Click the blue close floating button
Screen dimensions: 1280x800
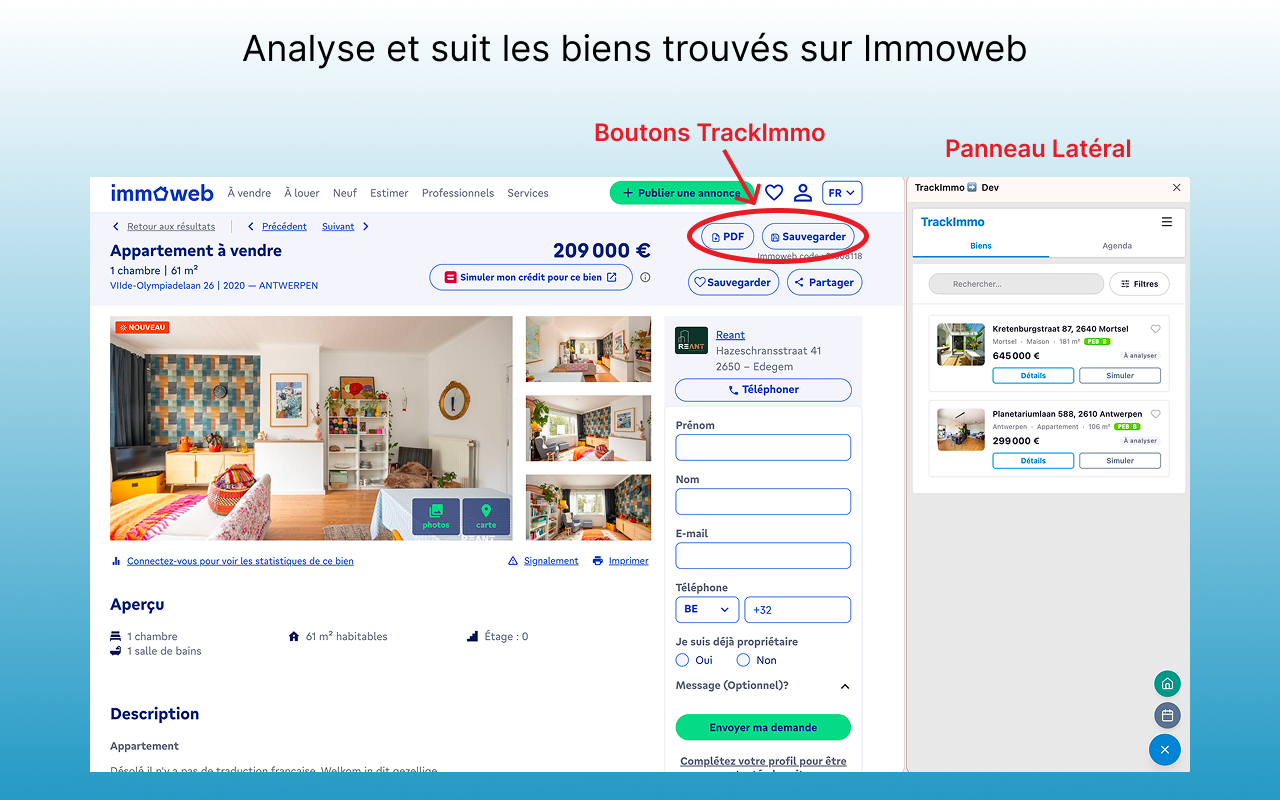[x=1165, y=749]
